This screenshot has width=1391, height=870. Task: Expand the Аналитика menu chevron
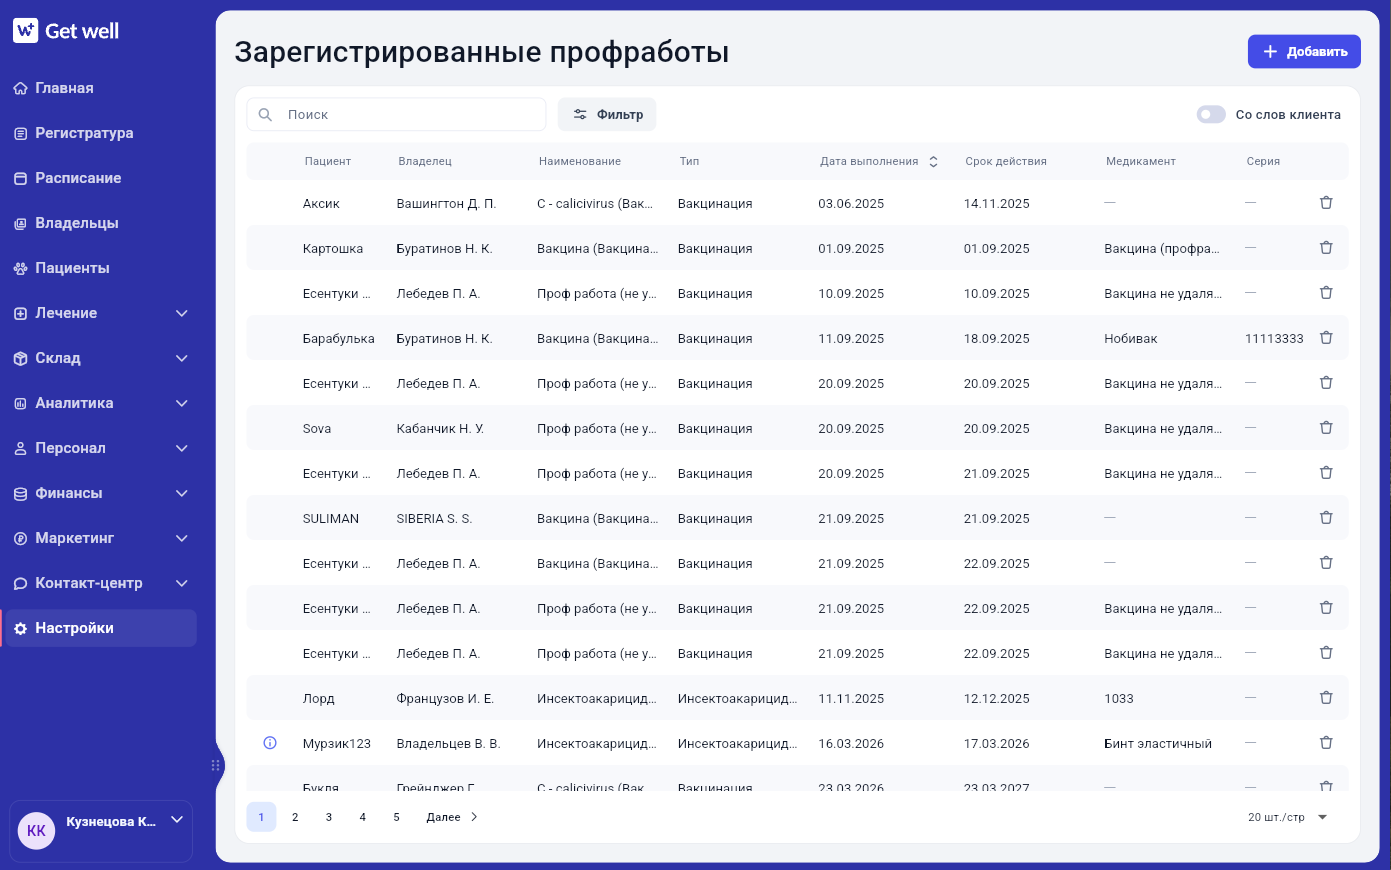pyautogui.click(x=182, y=403)
